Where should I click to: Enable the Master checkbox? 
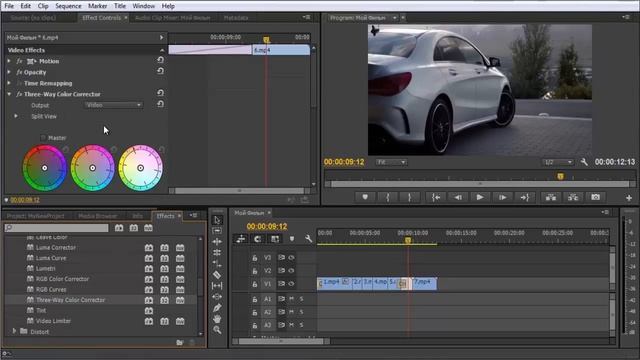[43, 138]
